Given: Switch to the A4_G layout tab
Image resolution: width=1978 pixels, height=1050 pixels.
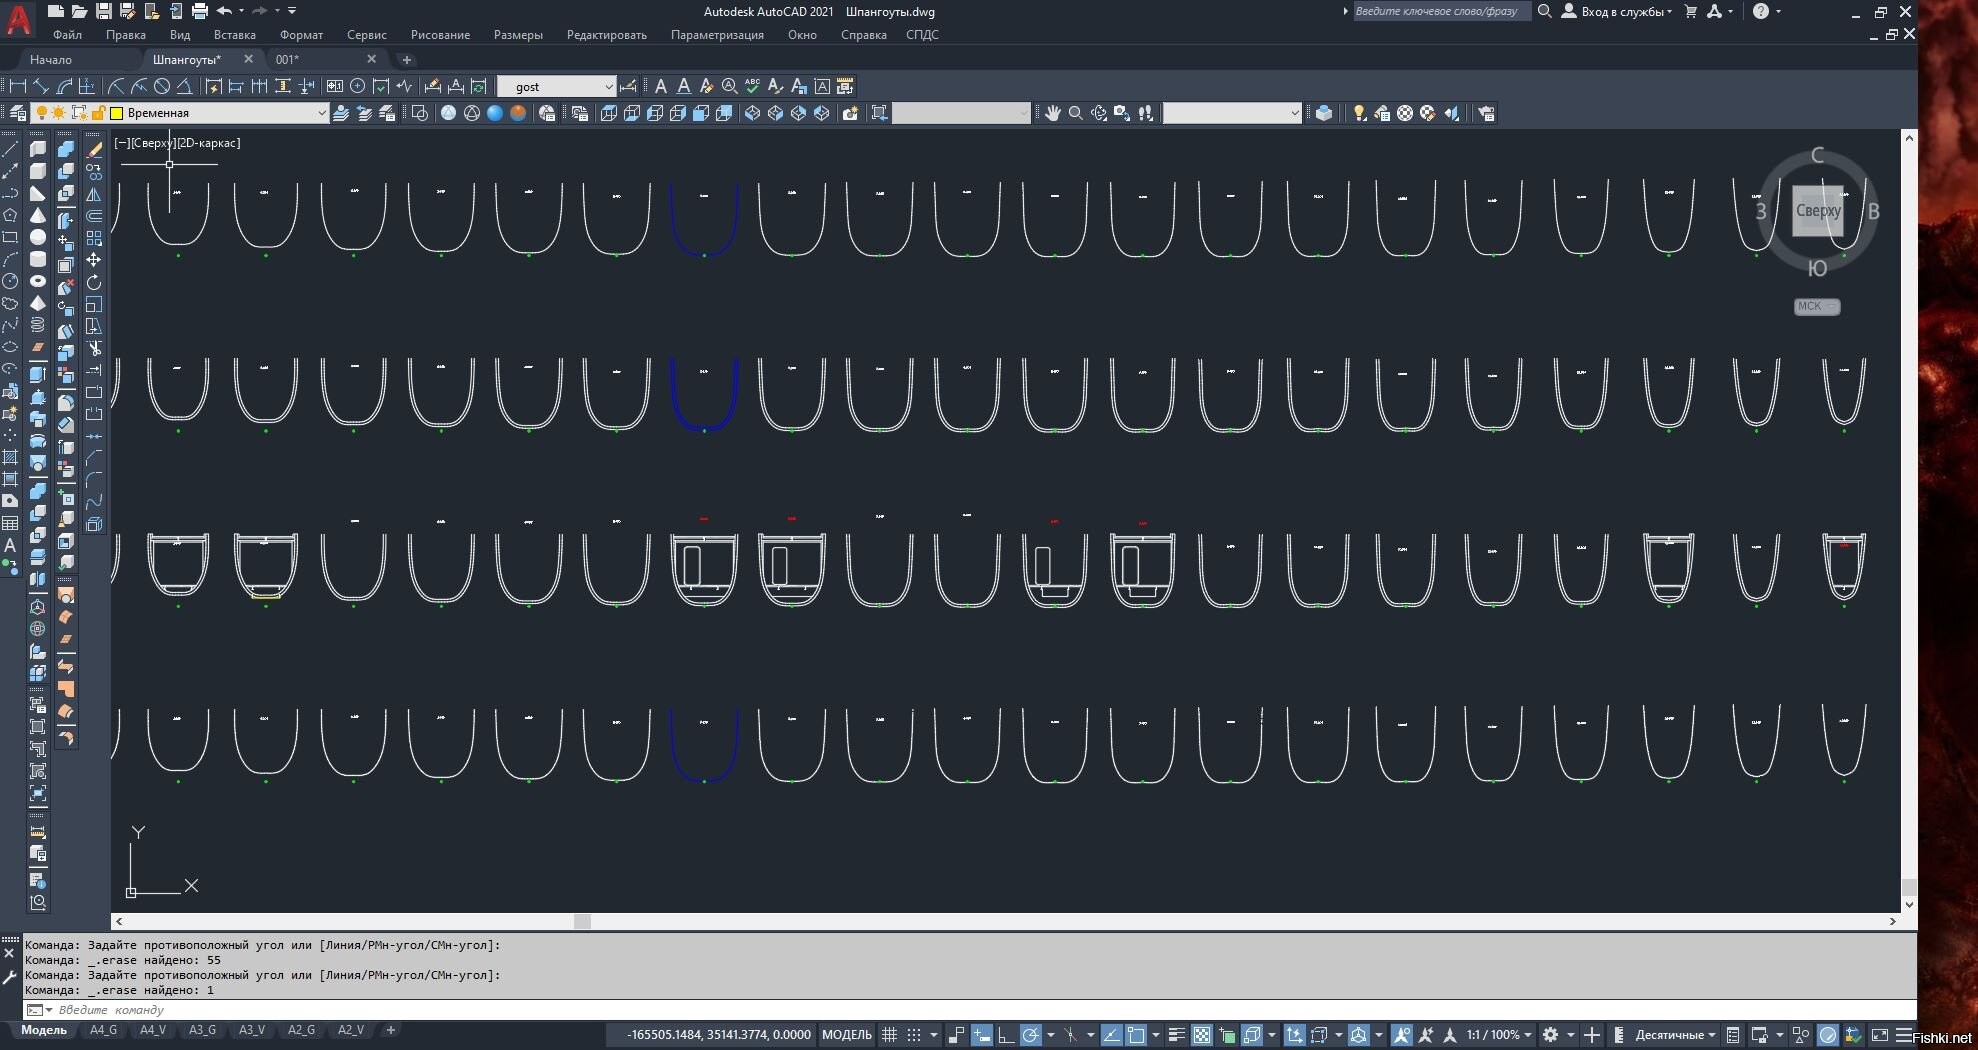Looking at the screenshot, I should click(x=103, y=1030).
